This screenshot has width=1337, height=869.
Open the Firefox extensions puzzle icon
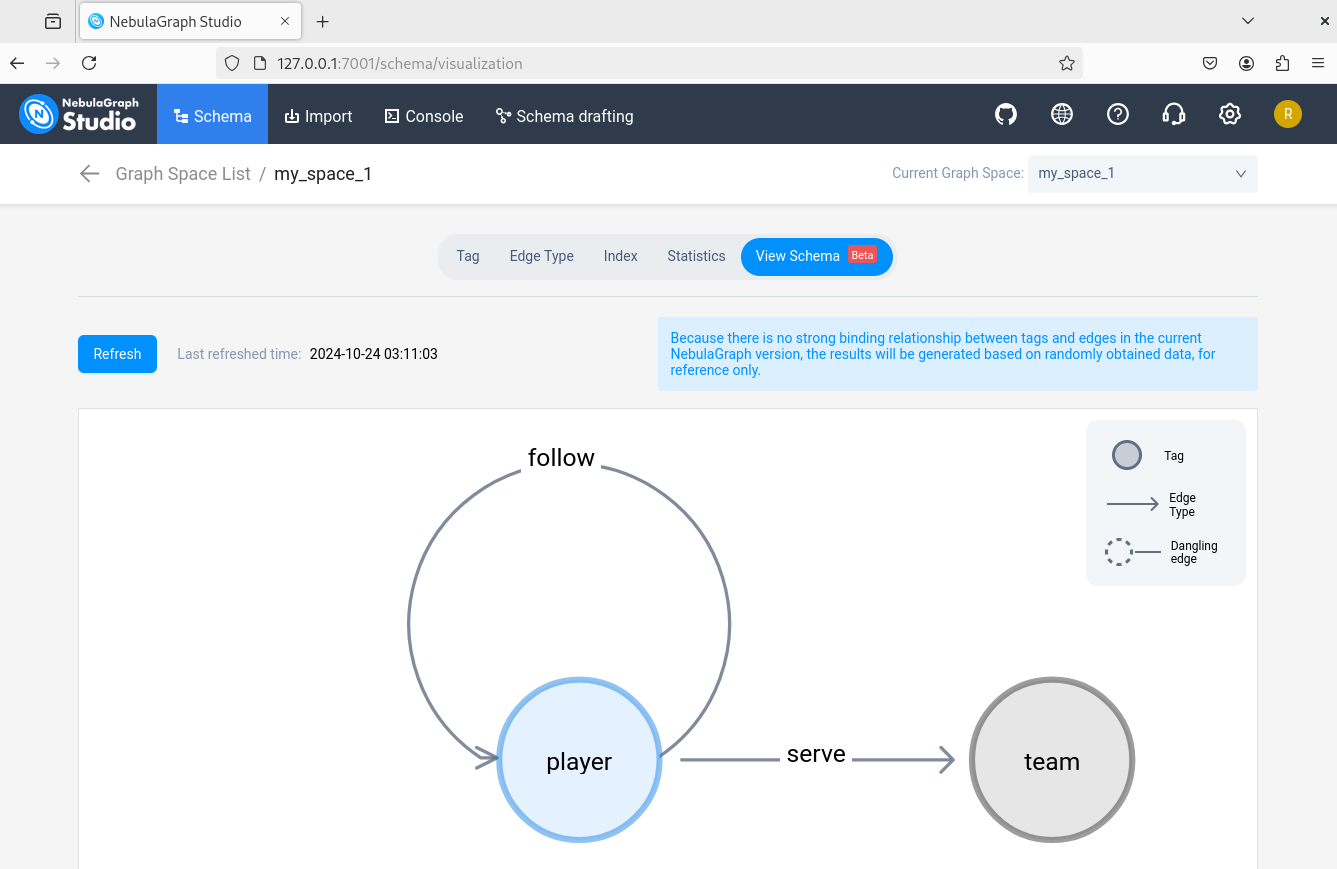click(x=1283, y=63)
